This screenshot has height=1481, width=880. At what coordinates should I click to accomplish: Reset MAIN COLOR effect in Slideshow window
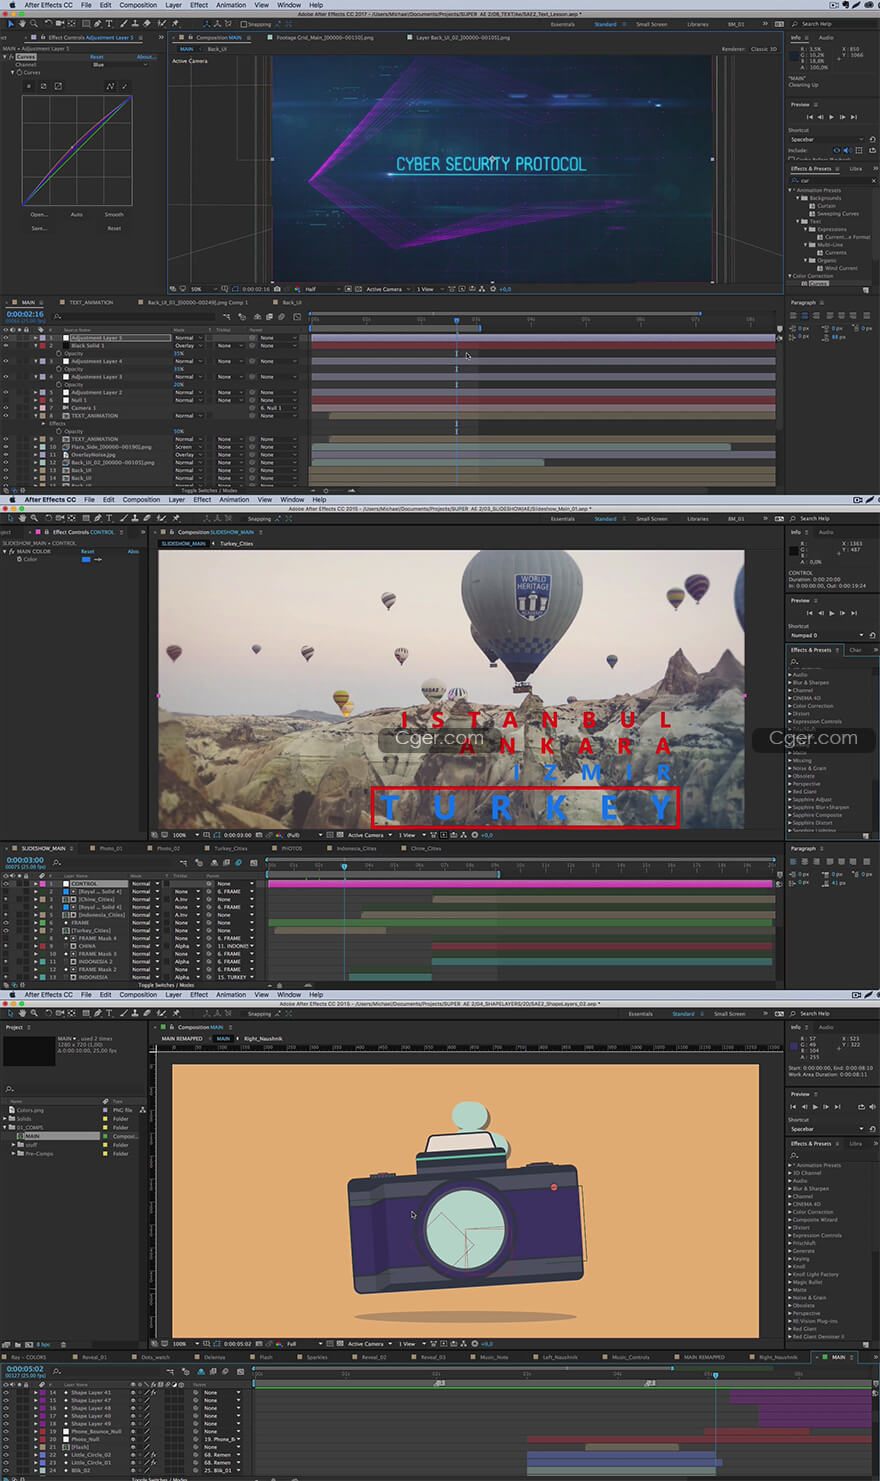coord(88,551)
